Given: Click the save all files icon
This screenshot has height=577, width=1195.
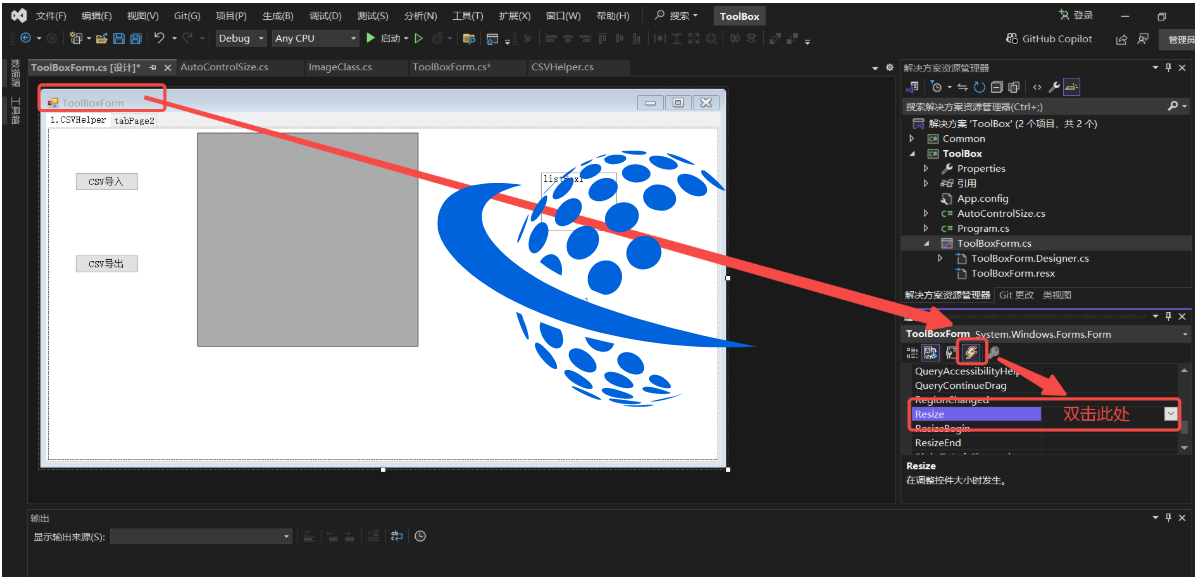Looking at the screenshot, I should tap(135, 38).
